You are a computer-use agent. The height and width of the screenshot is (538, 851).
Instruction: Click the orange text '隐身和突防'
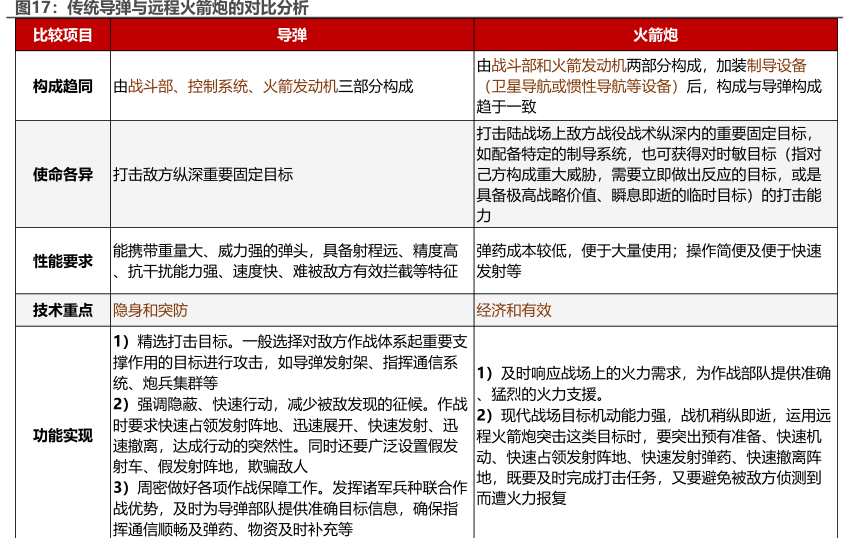[x=150, y=310]
